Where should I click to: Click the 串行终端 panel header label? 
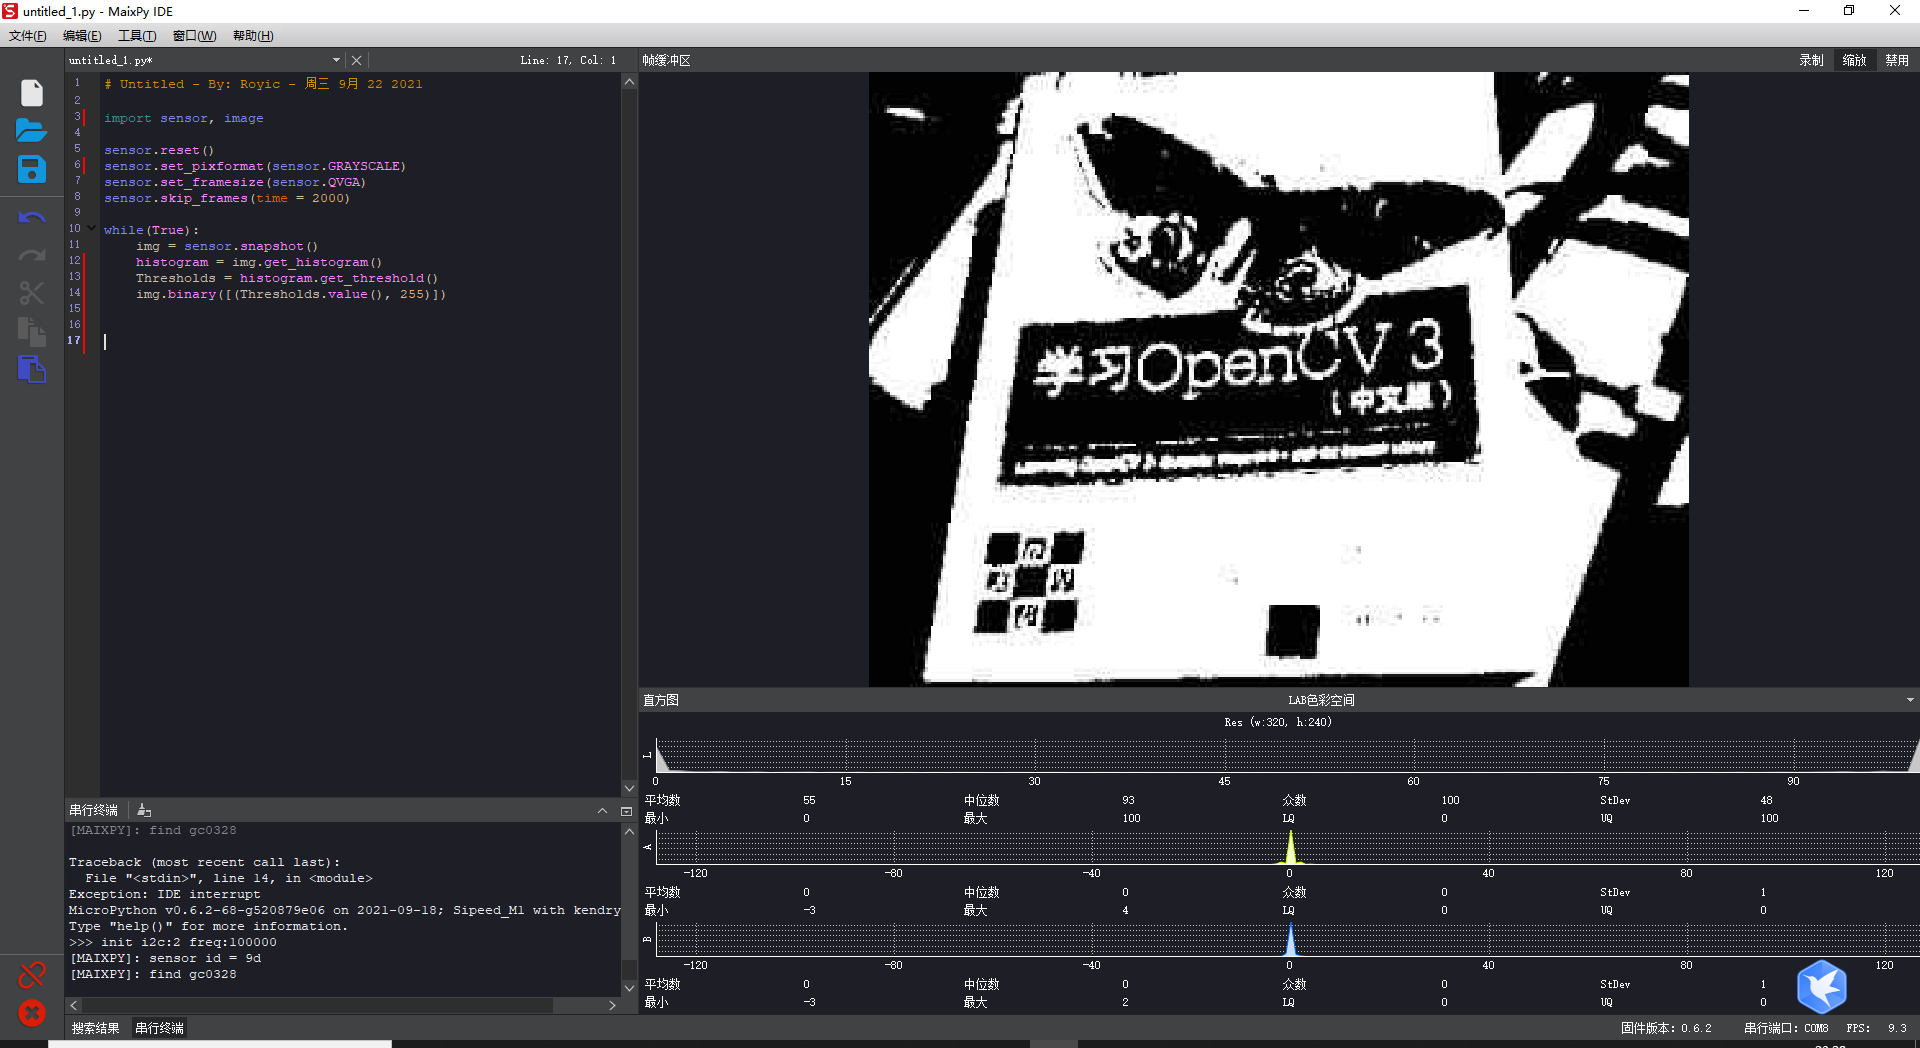[93, 810]
